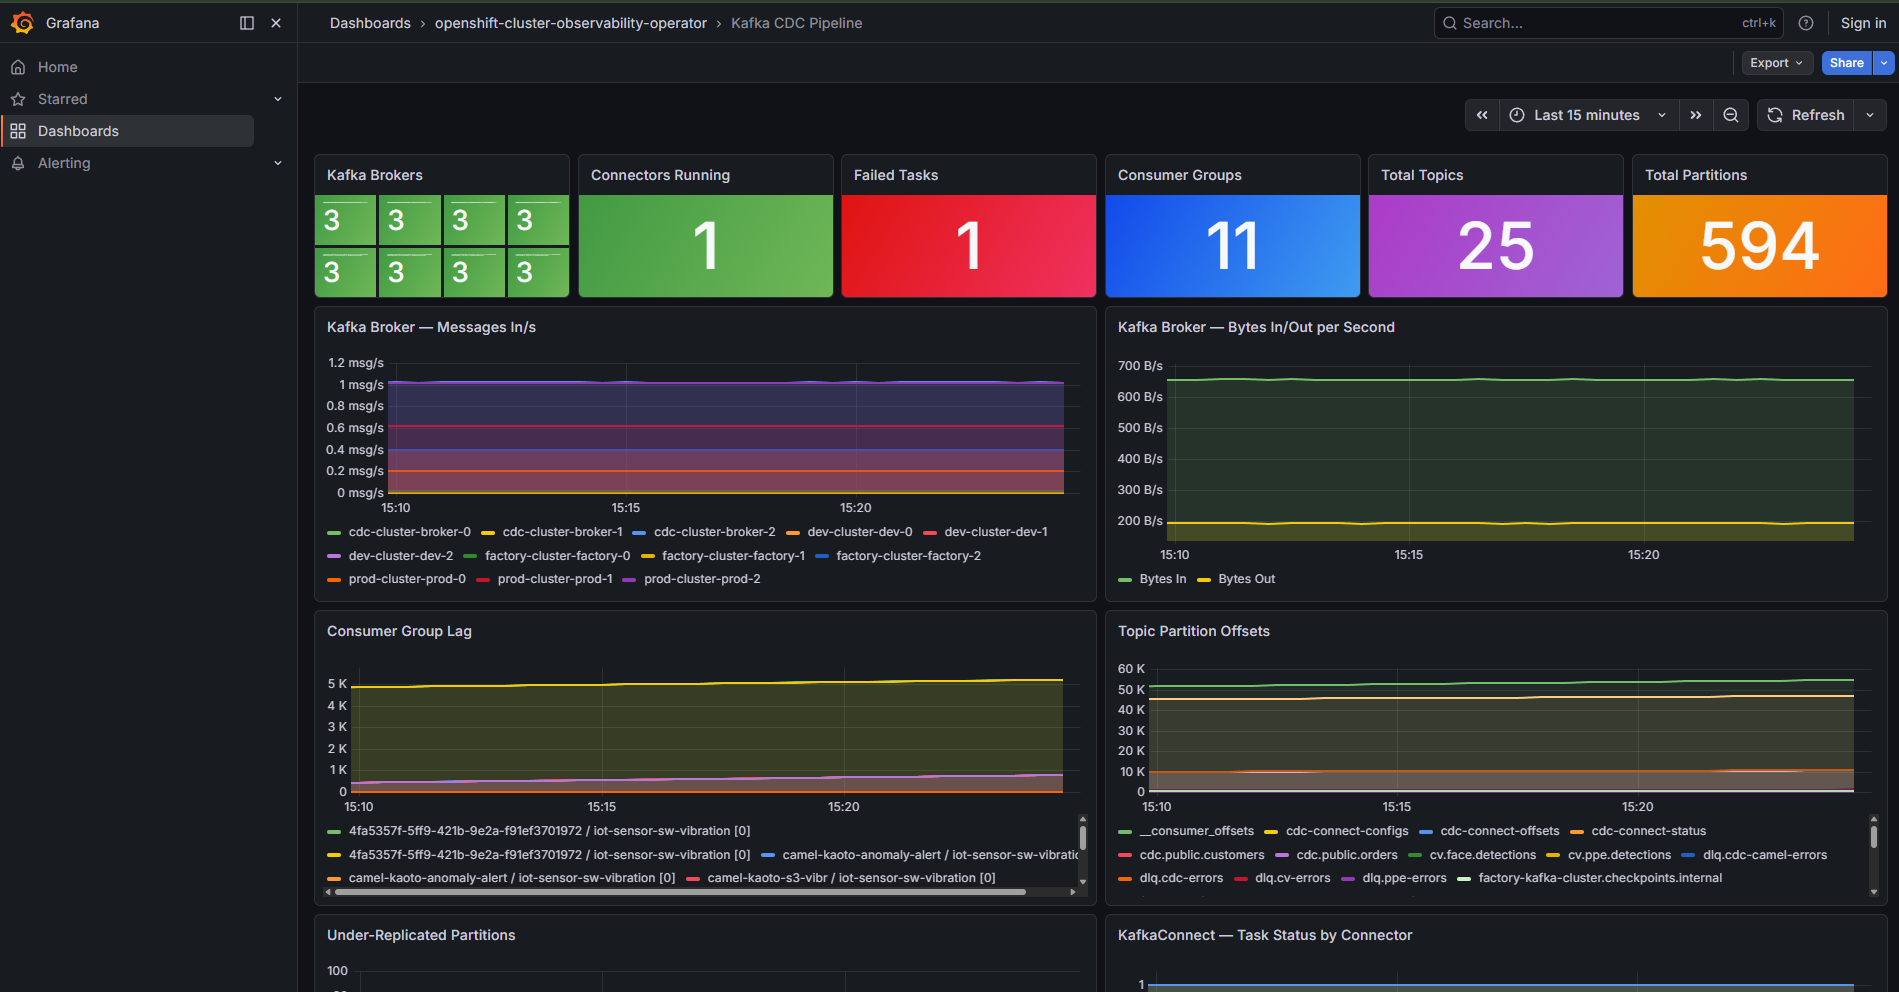Dock or undock the side menu
Screen dimensions: 1899x992
[247, 23]
